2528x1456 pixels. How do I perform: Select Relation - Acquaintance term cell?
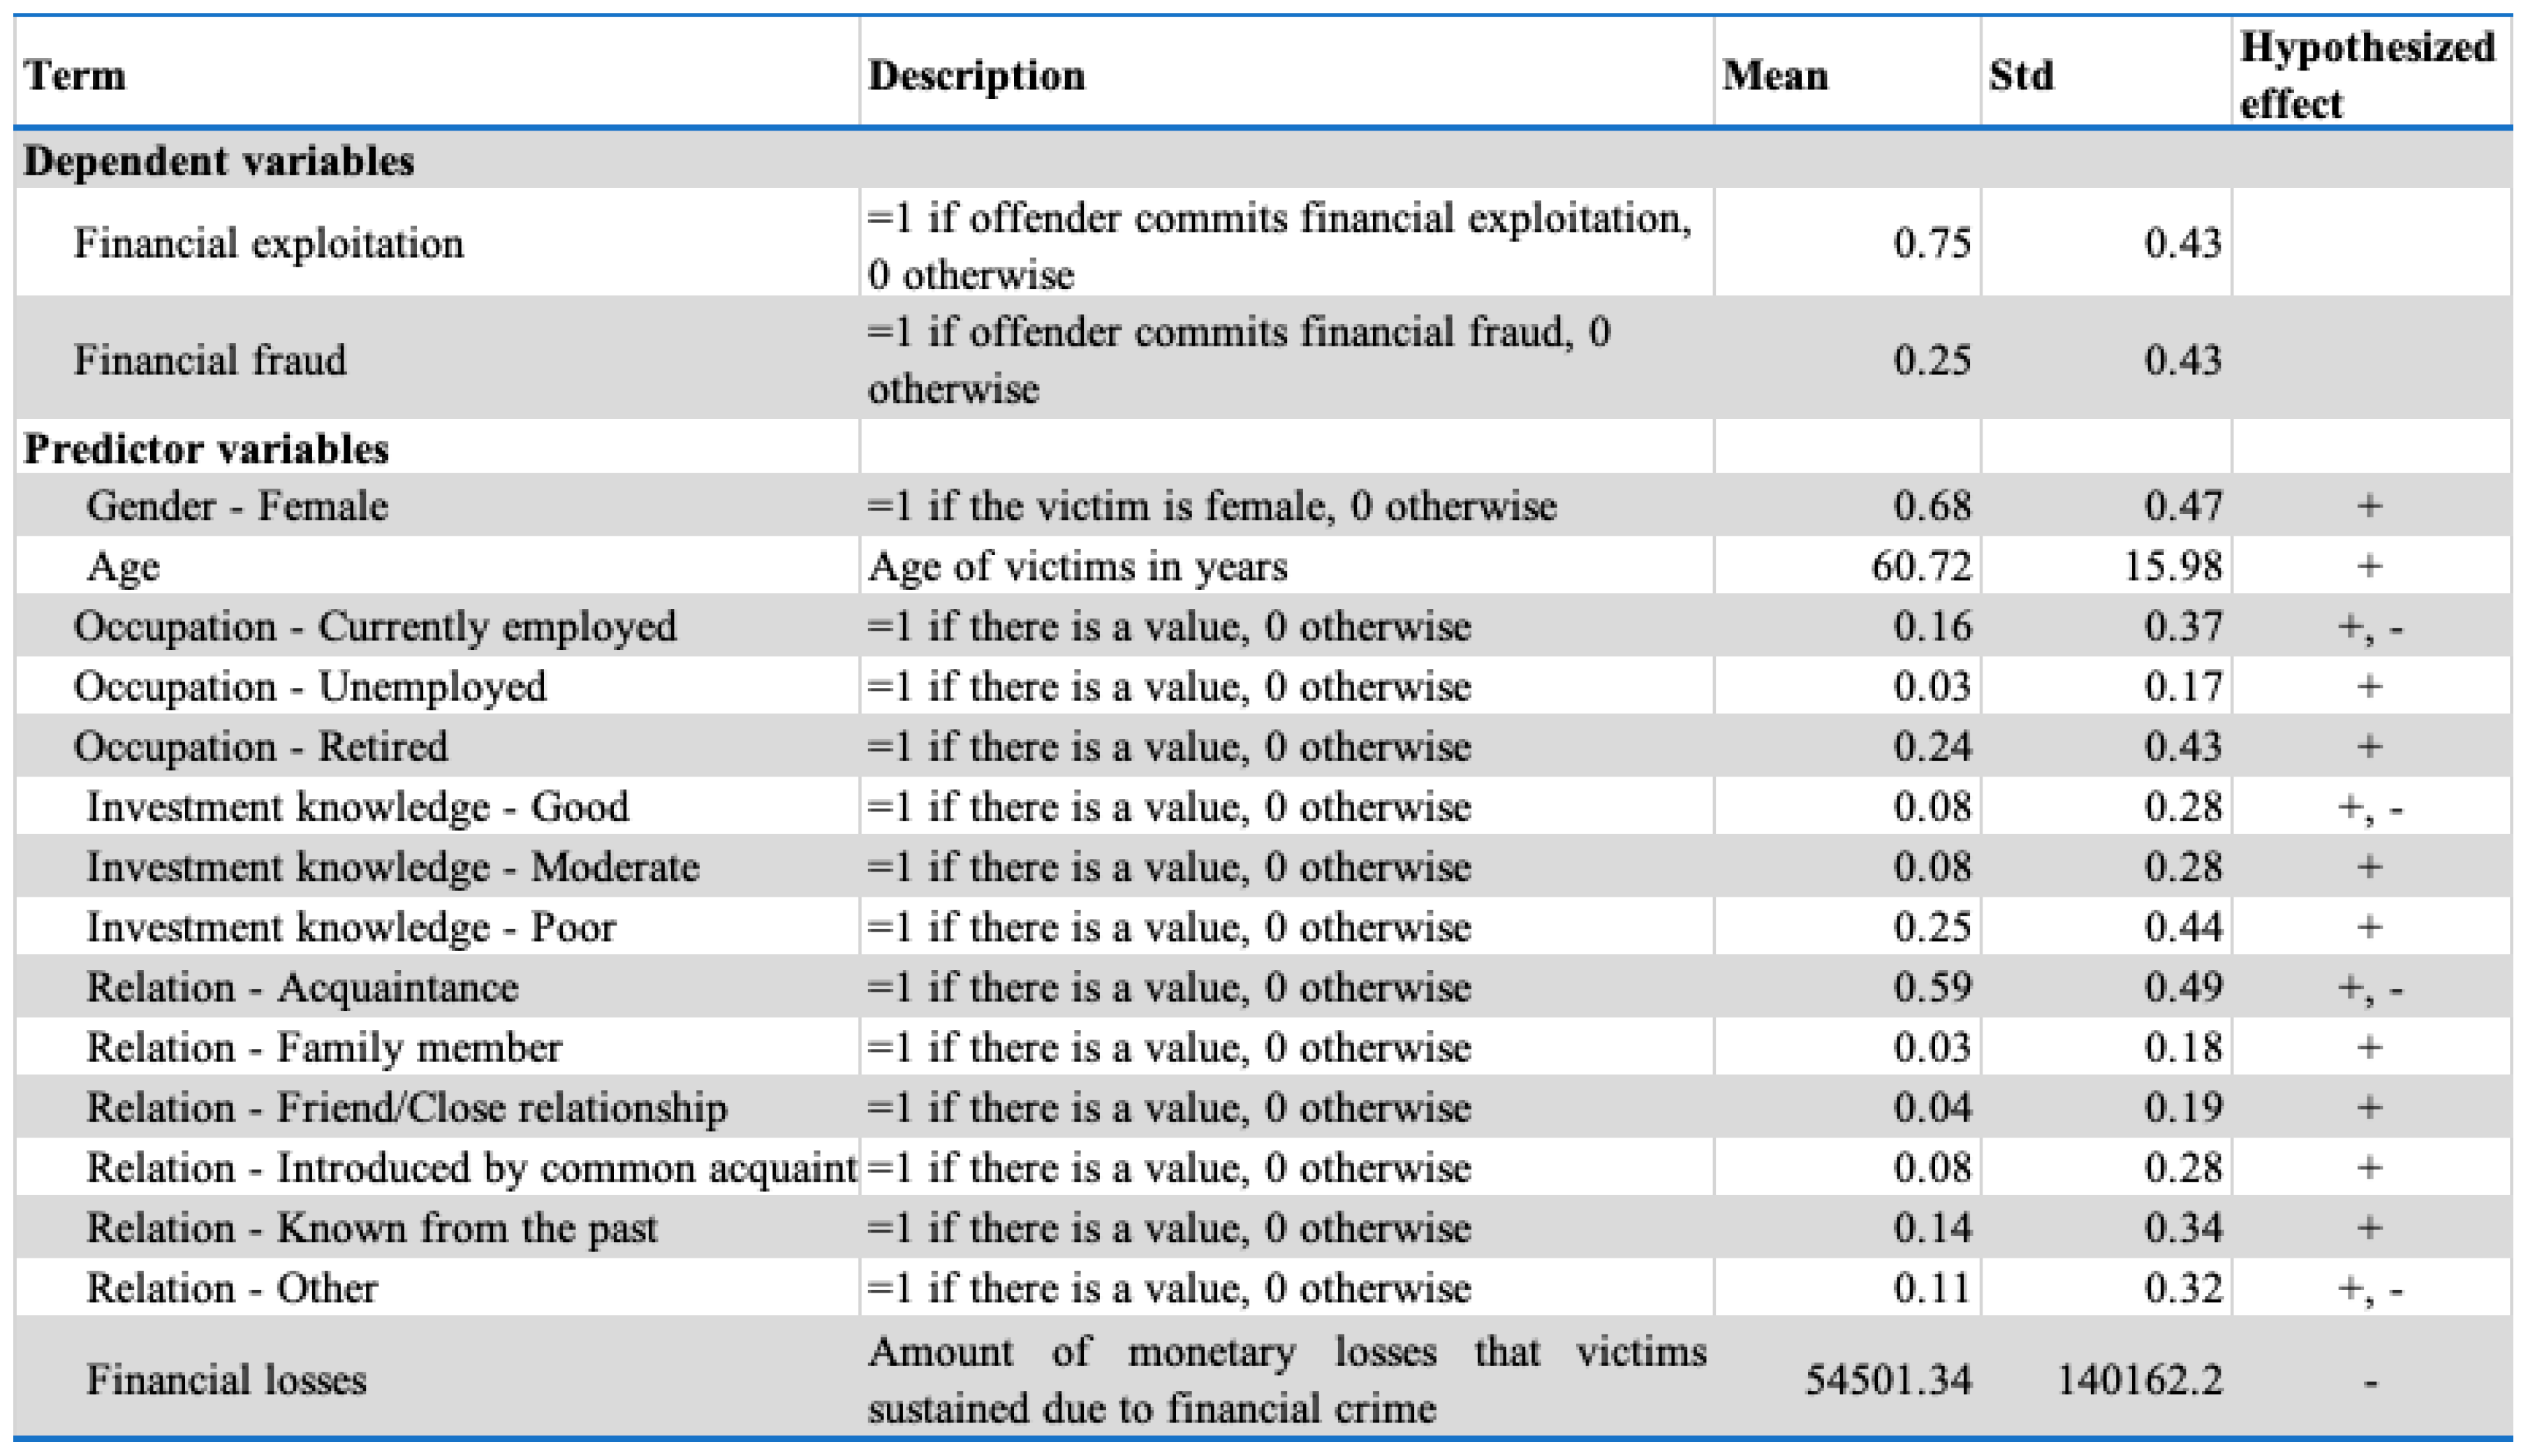click(302, 988)
